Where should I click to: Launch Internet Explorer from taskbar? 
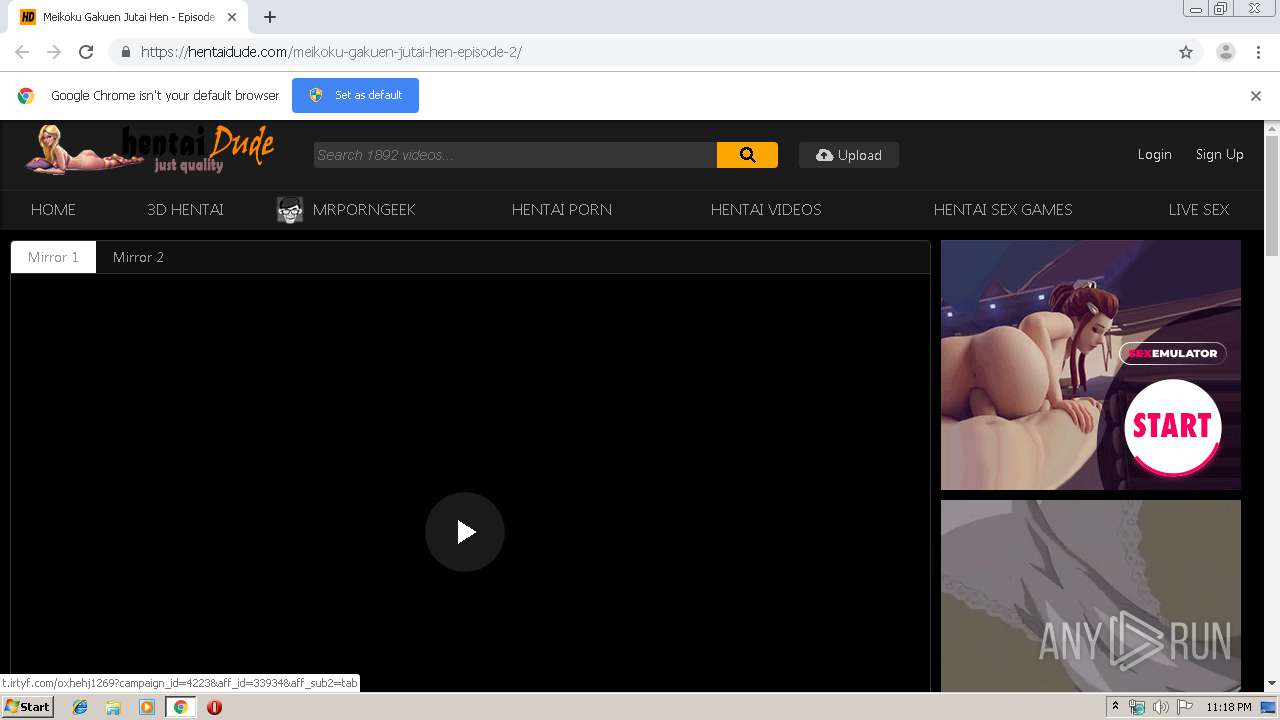pyautogui.click(x=80, y=707)
